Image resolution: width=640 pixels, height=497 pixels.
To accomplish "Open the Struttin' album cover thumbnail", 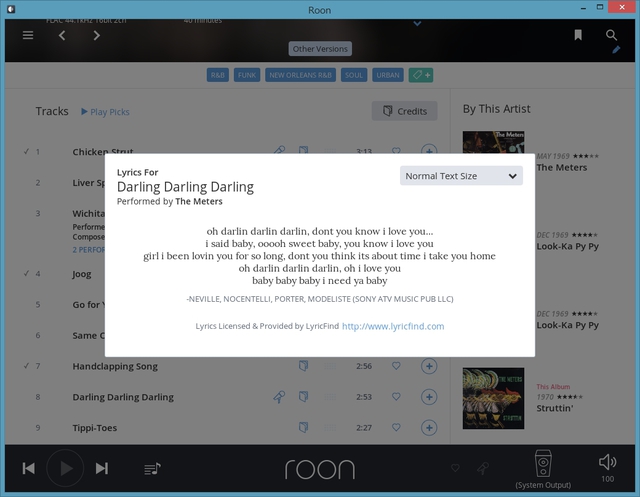I will [x=493, y=398].
